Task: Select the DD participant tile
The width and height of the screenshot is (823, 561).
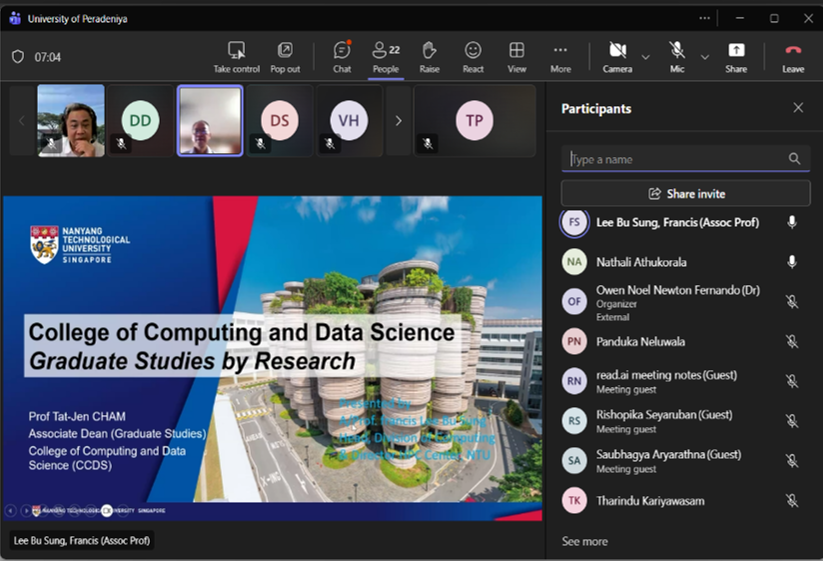Action: (x=140, y=121)
